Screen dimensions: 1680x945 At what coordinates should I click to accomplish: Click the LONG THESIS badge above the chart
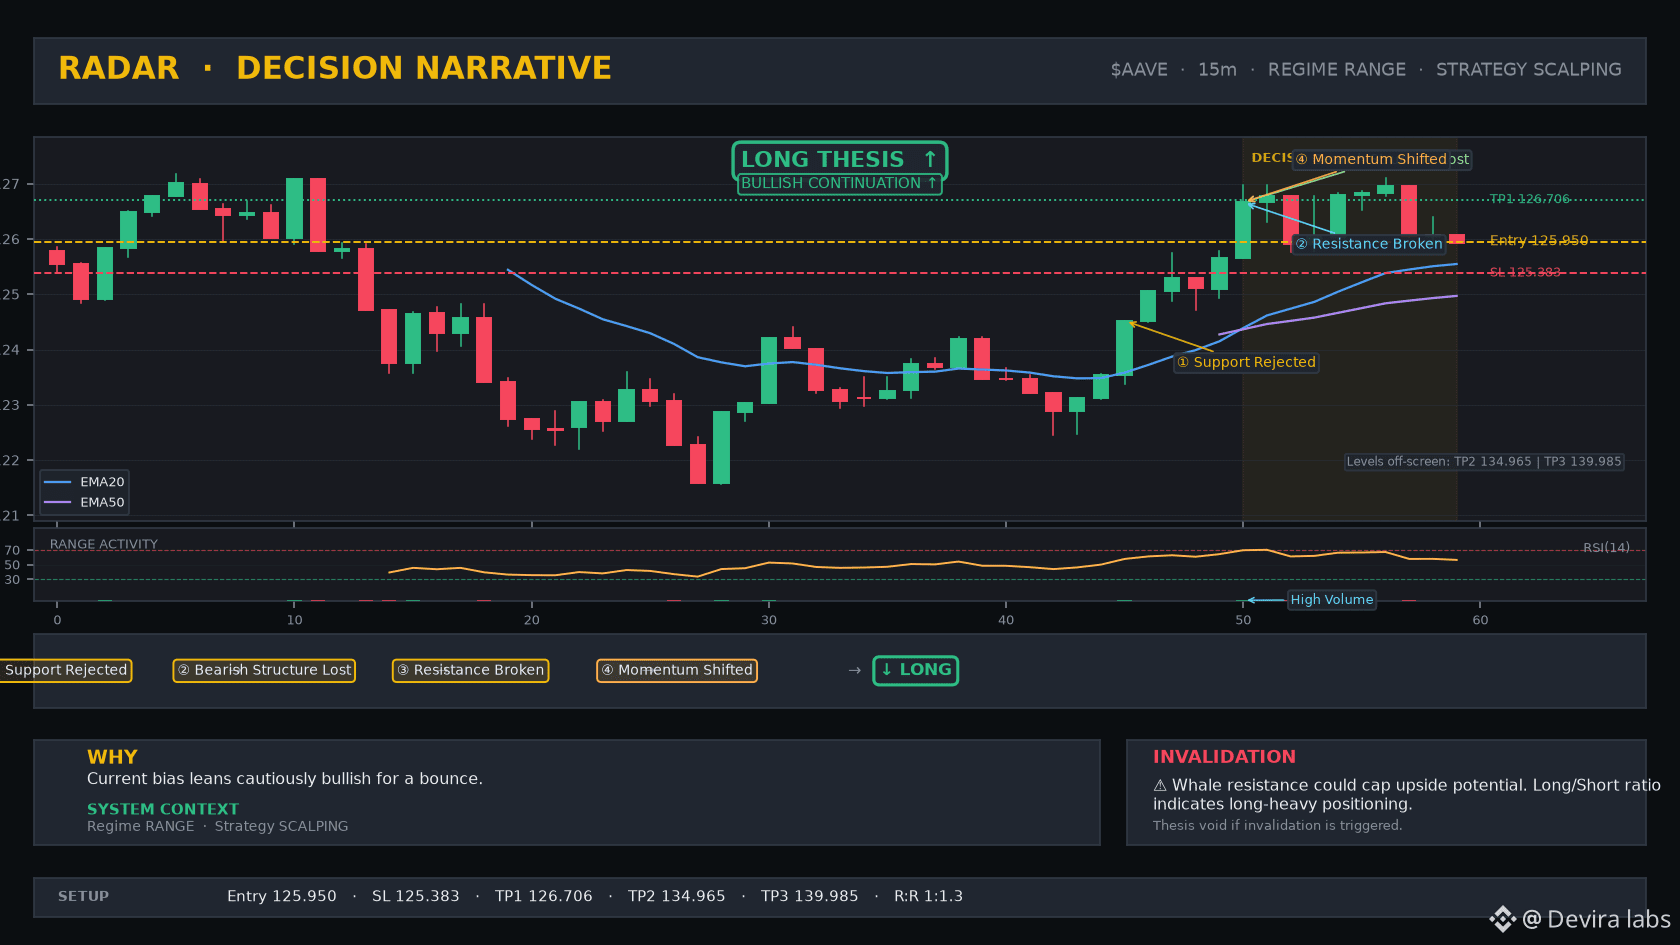[x=839, y=160]
